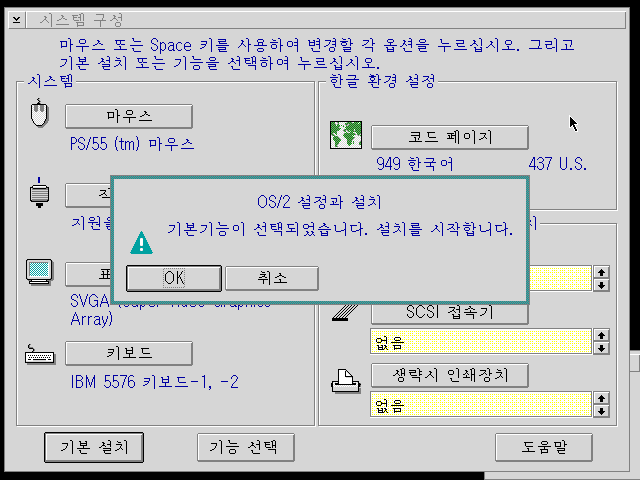
Task: Open the system menu icon in title bar
Action: (17, 20)
